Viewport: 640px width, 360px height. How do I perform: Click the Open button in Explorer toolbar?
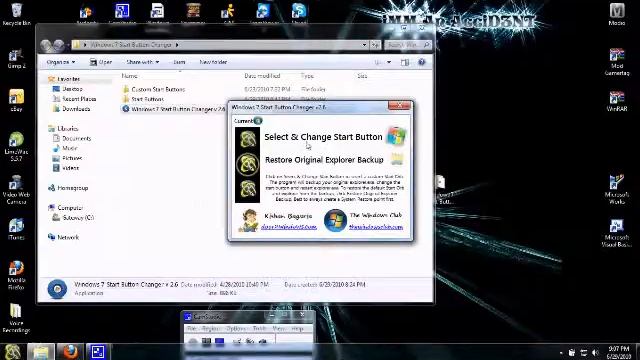(100, 62)
